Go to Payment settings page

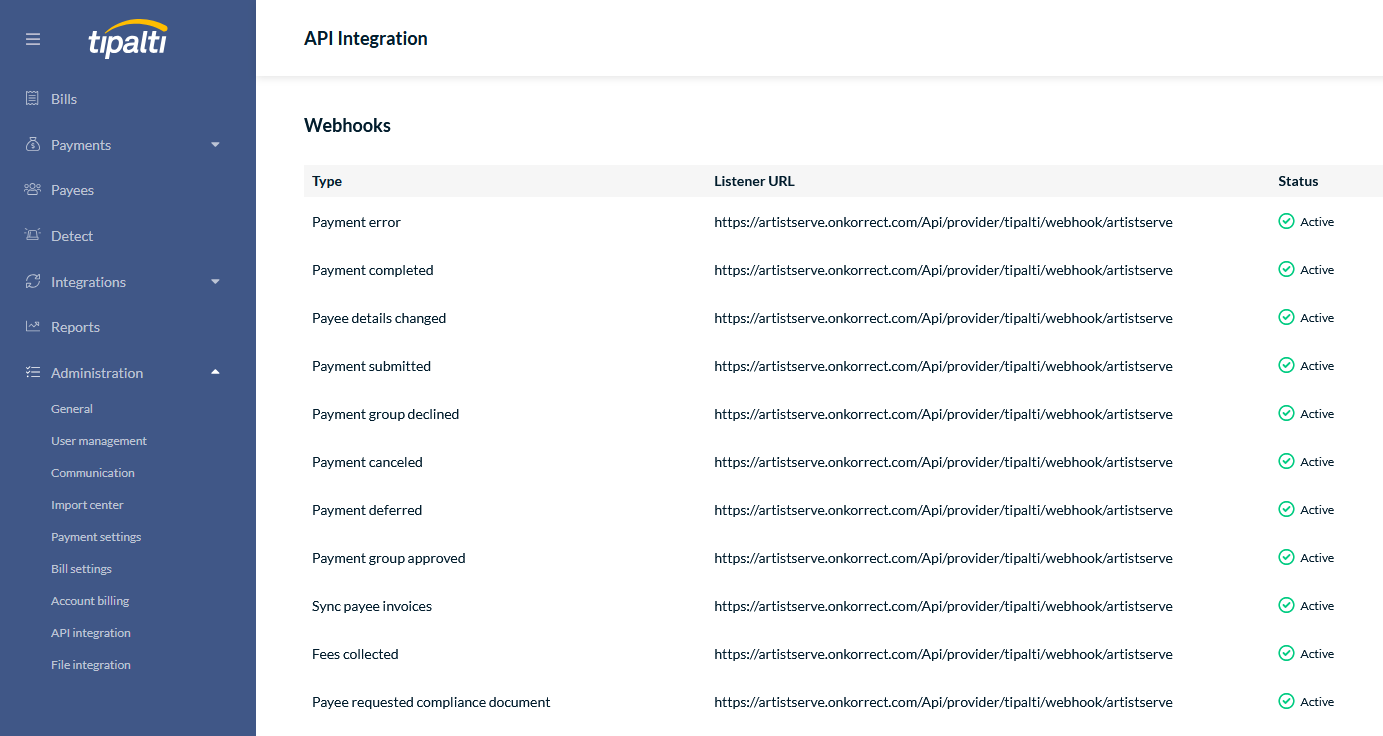pyautogui.click(x=96, y=537)
